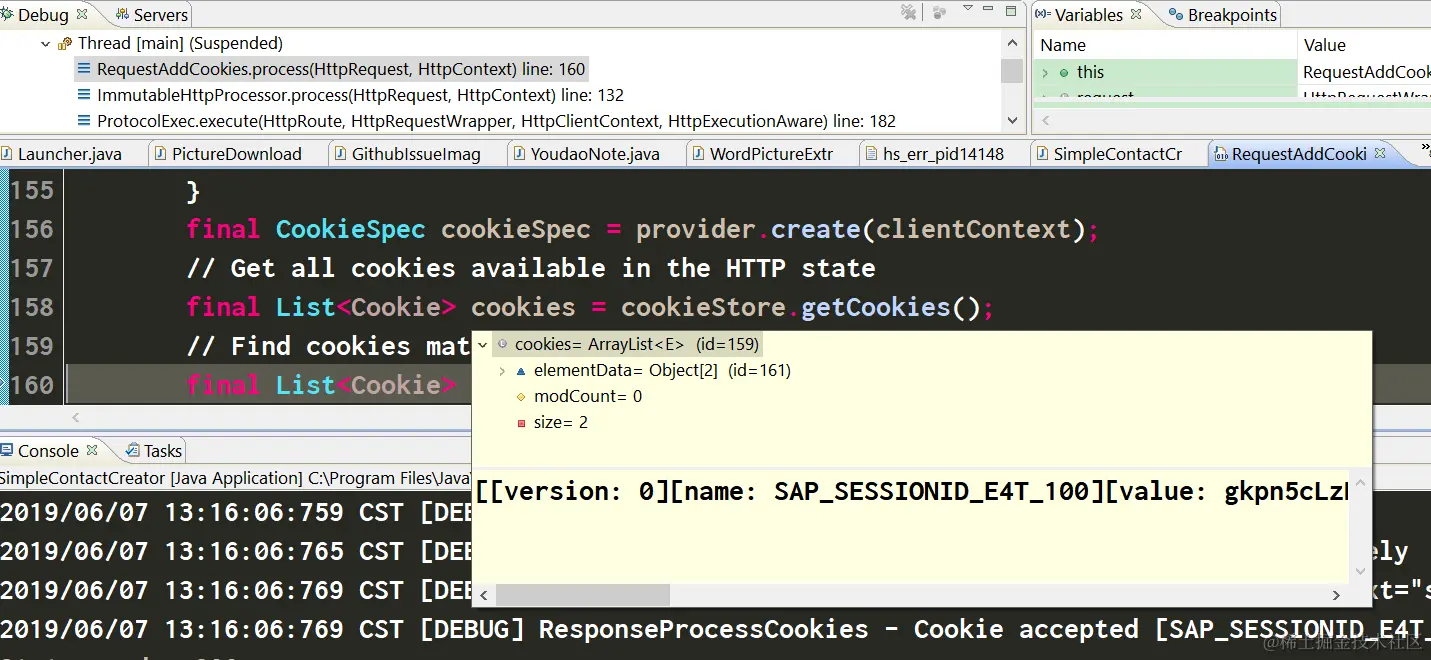Click the size field red square icon
1431x660 pixels.
point(521,423)
